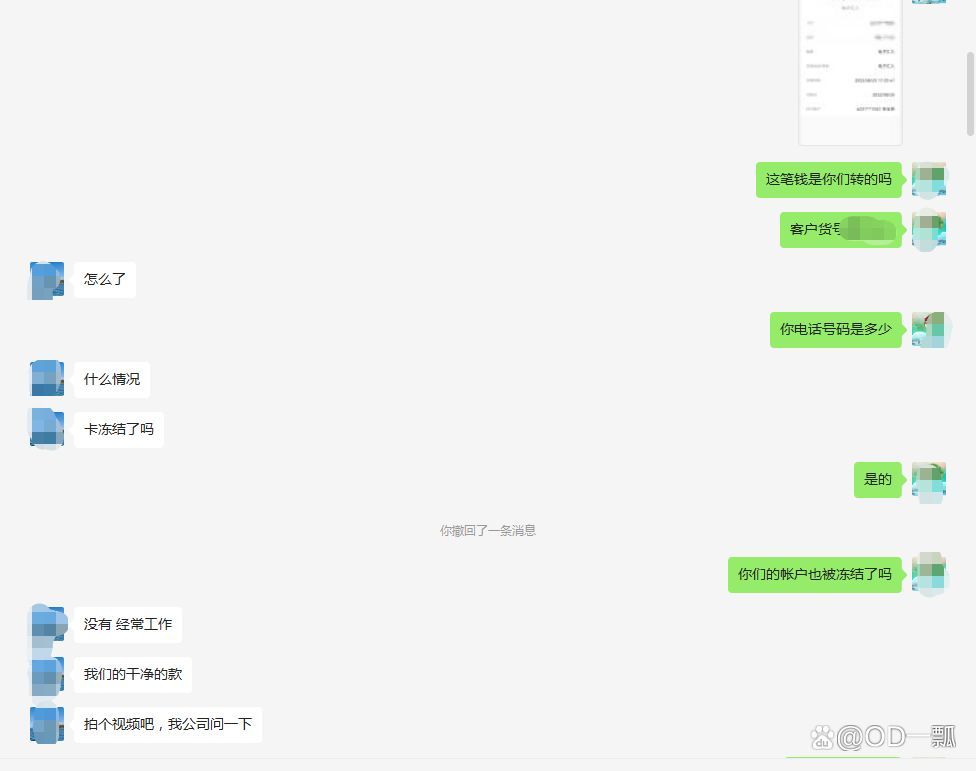The width and height of the screenshot is (976, 771).
Task: Select the "这笔钱是你们转的吗" message bubble
Action: tap(828, 180)
